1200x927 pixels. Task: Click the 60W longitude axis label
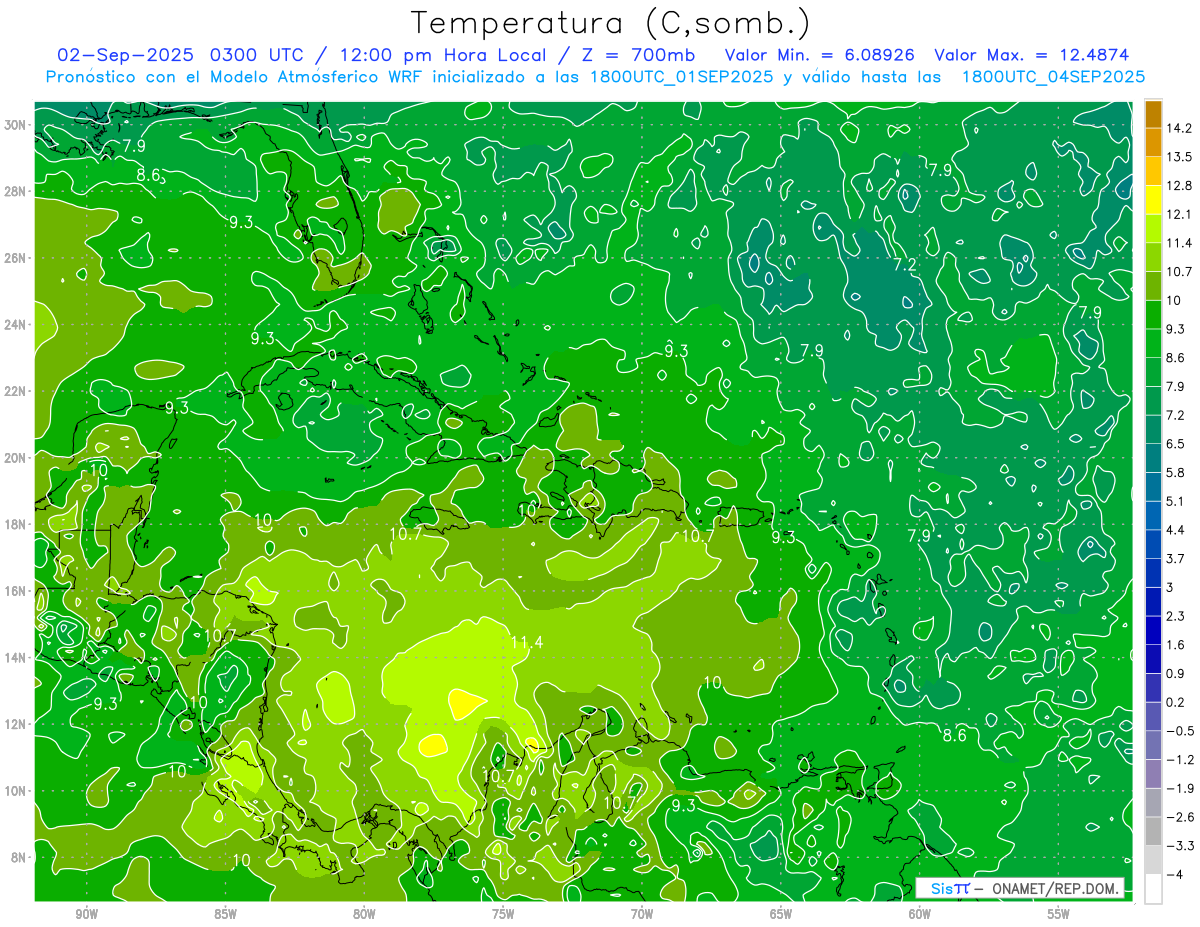(x=920, y=914)
